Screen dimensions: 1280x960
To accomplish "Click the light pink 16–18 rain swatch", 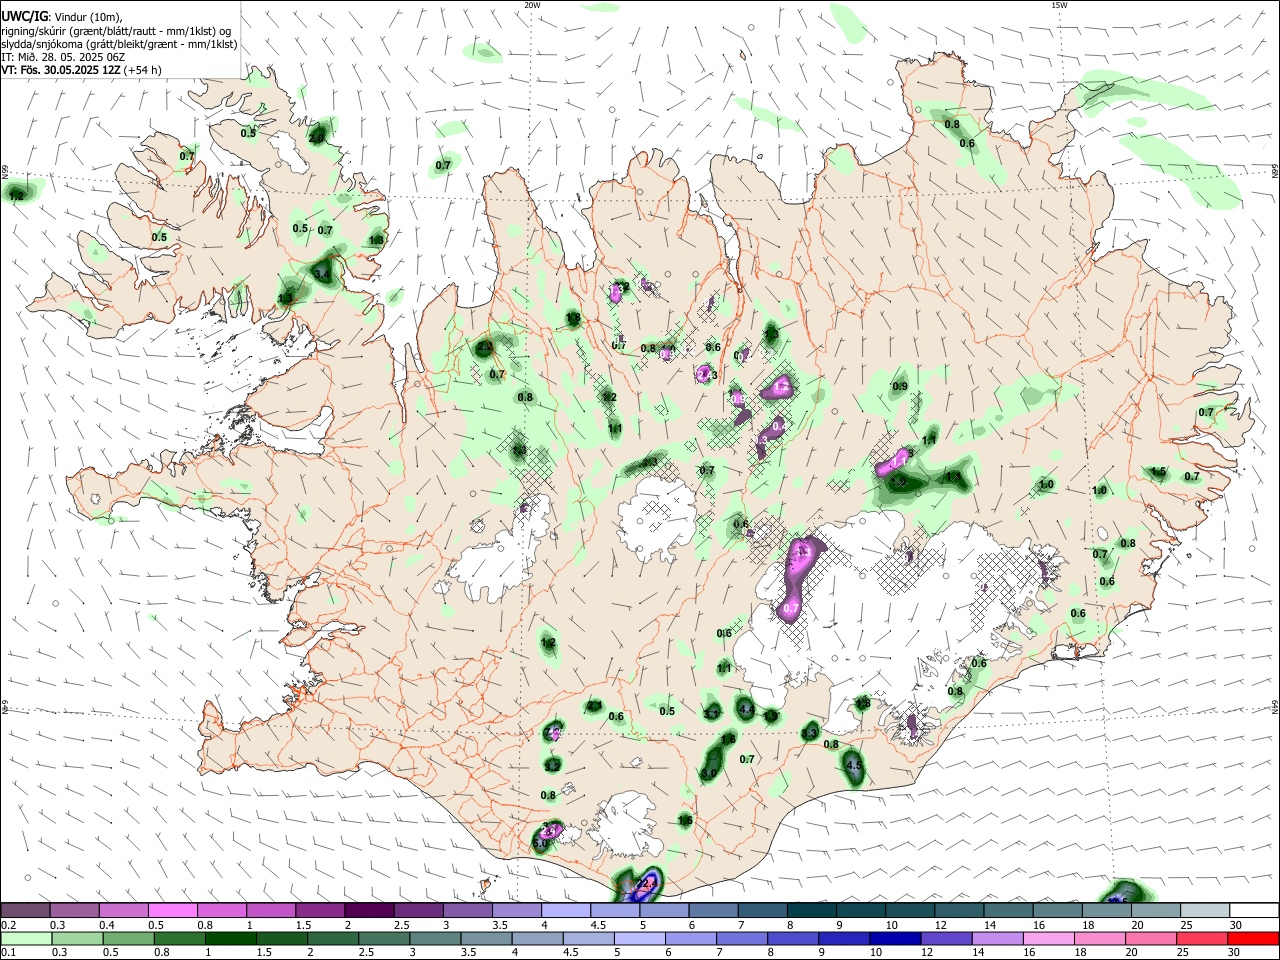I will (1048, 938).
